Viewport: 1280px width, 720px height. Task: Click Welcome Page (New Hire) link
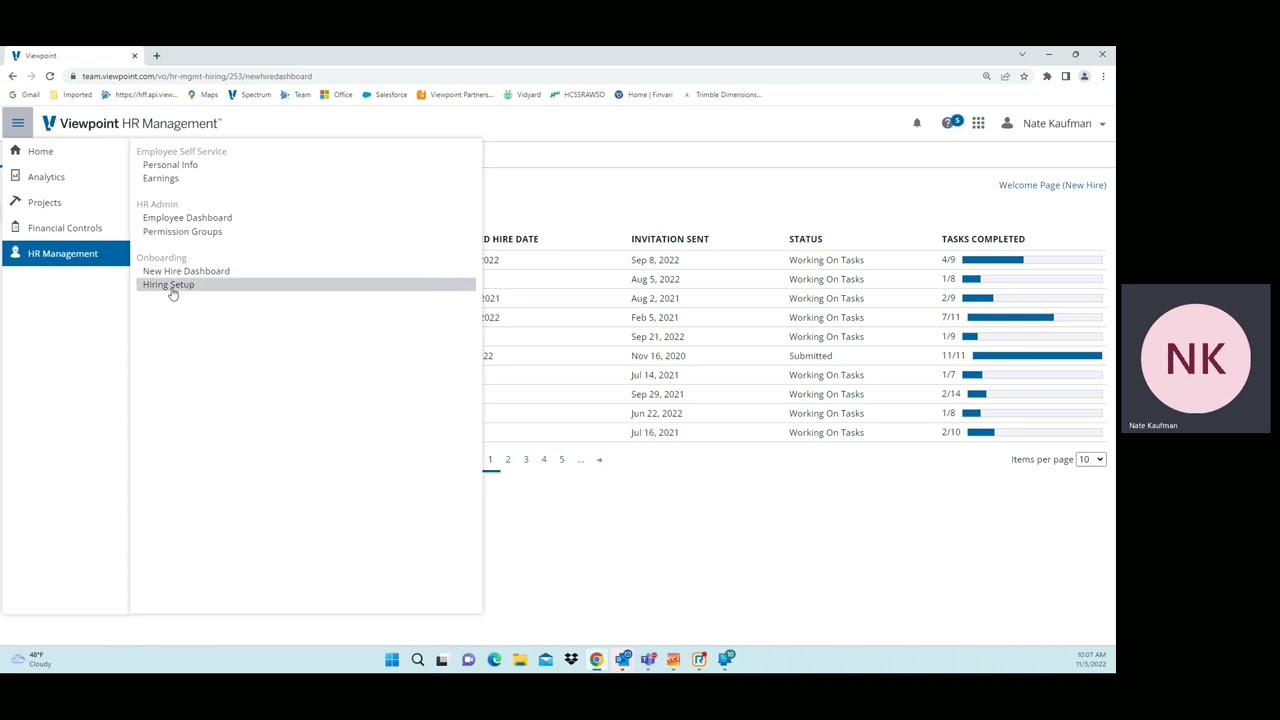(1052, 185)
